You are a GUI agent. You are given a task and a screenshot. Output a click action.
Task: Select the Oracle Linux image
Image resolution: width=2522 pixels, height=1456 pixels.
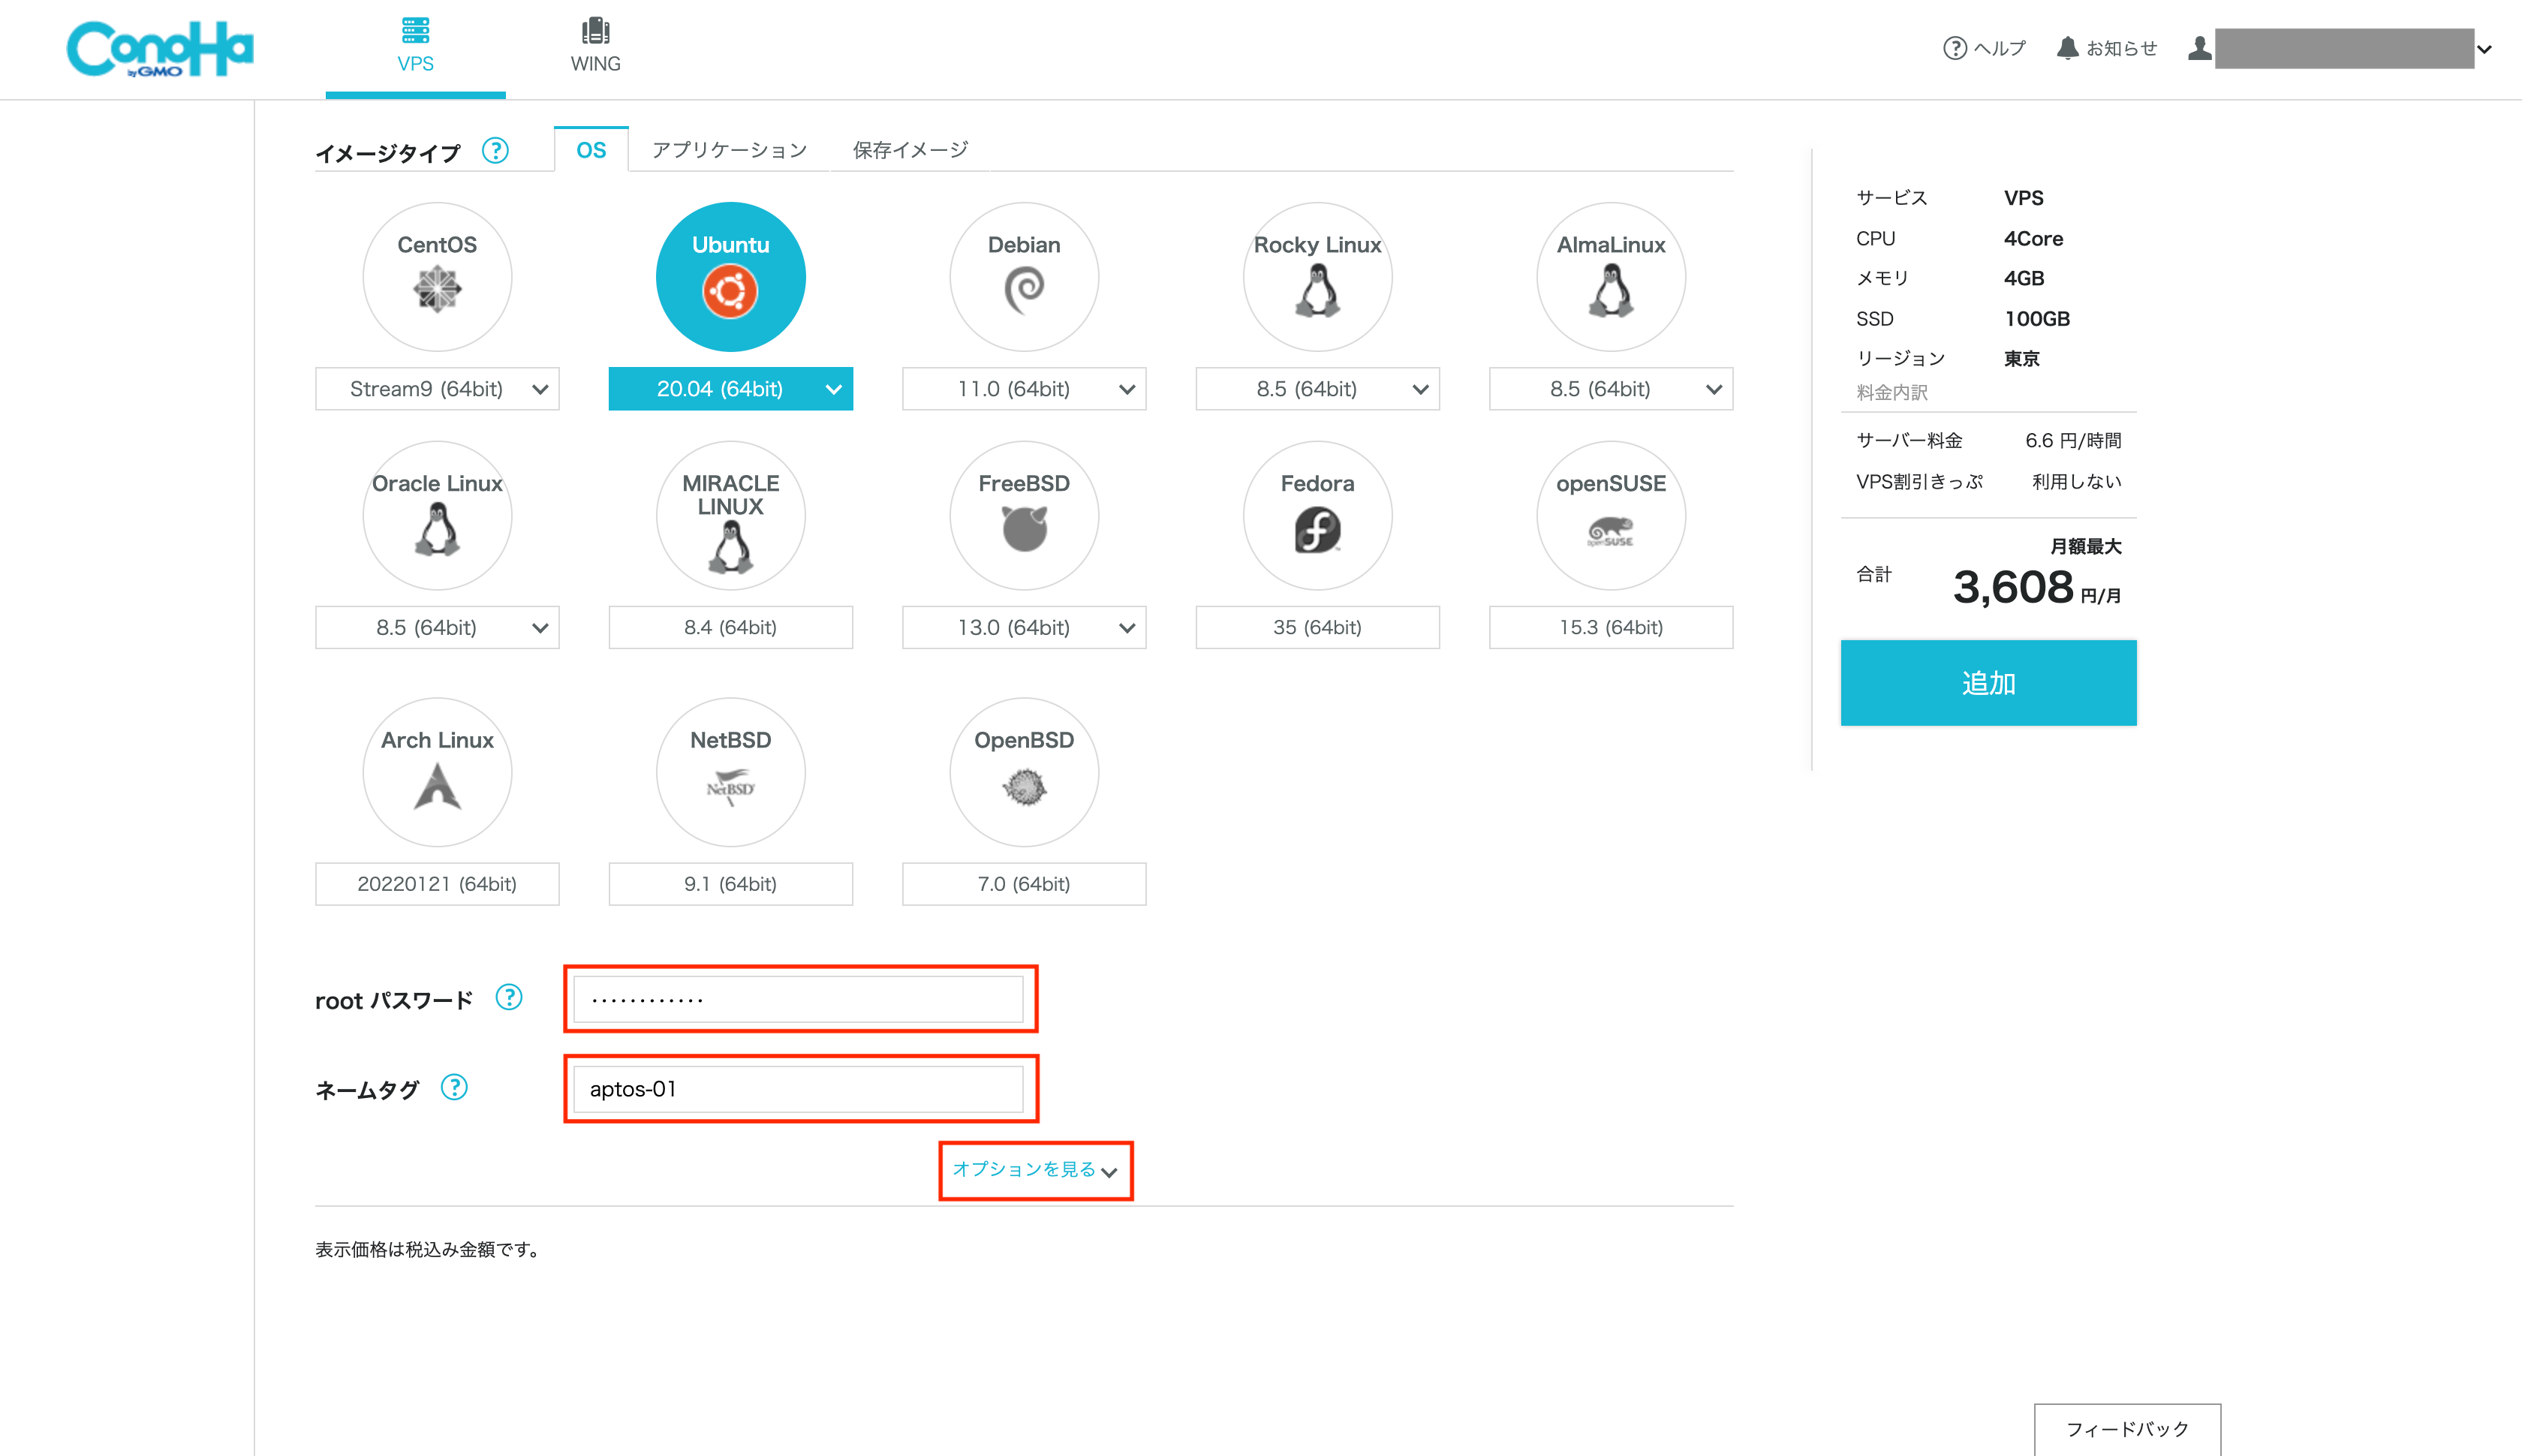437,516
